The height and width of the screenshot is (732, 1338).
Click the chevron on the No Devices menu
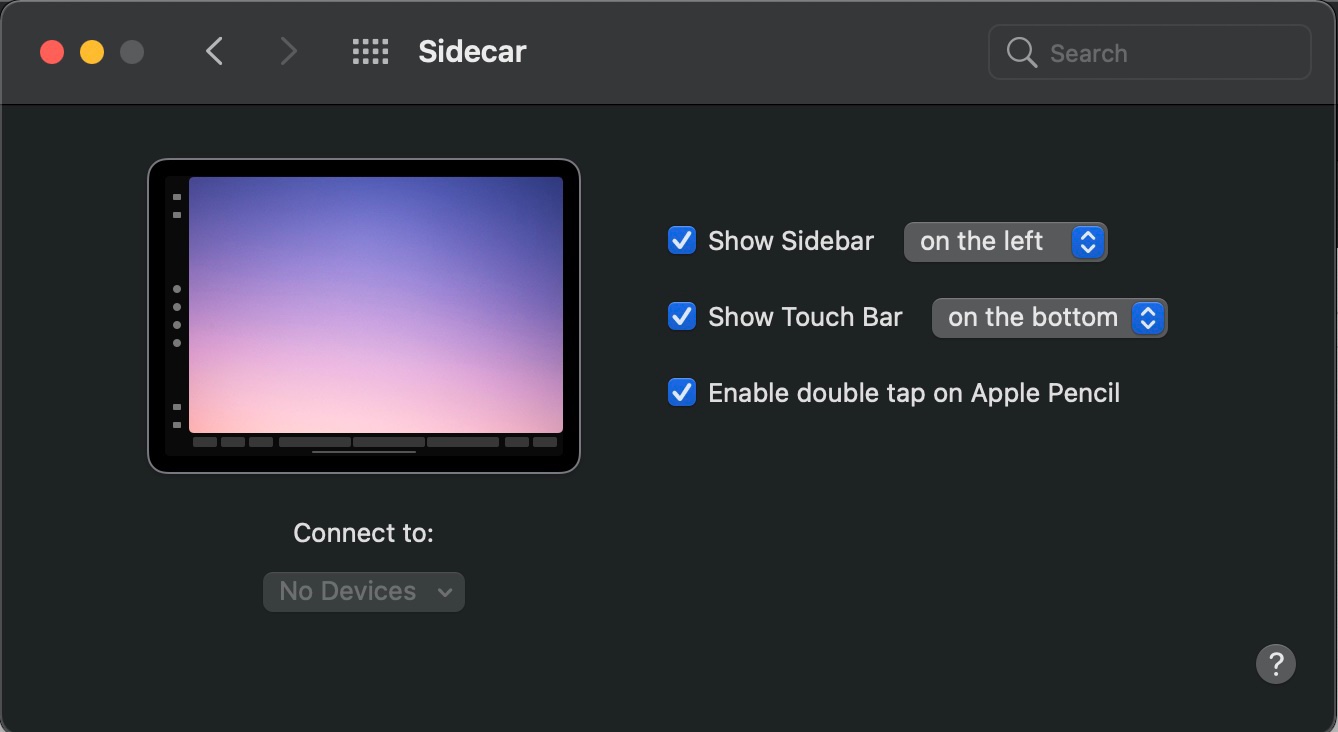(x=445, y=591)
